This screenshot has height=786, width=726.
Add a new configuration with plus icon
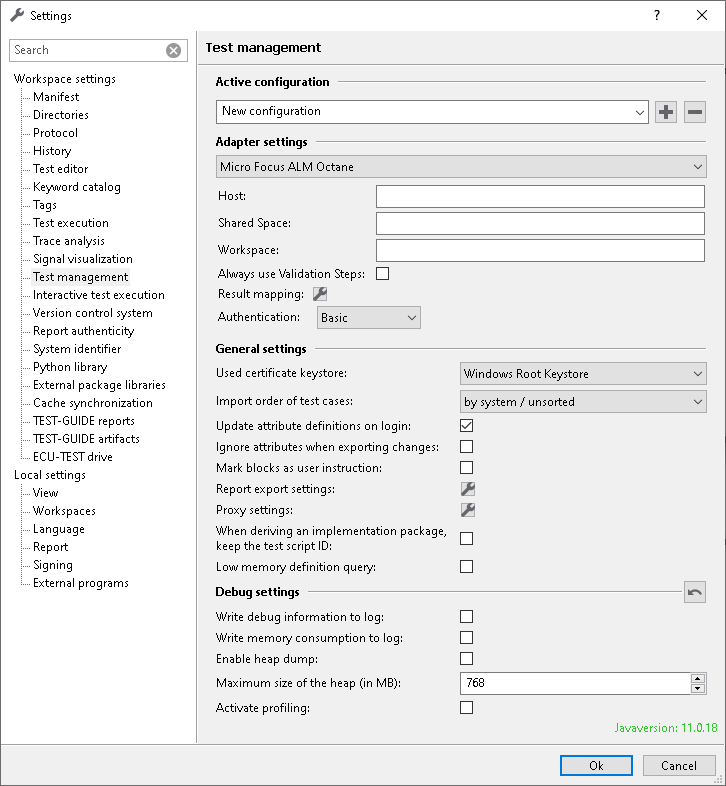[x=665, y=112]
